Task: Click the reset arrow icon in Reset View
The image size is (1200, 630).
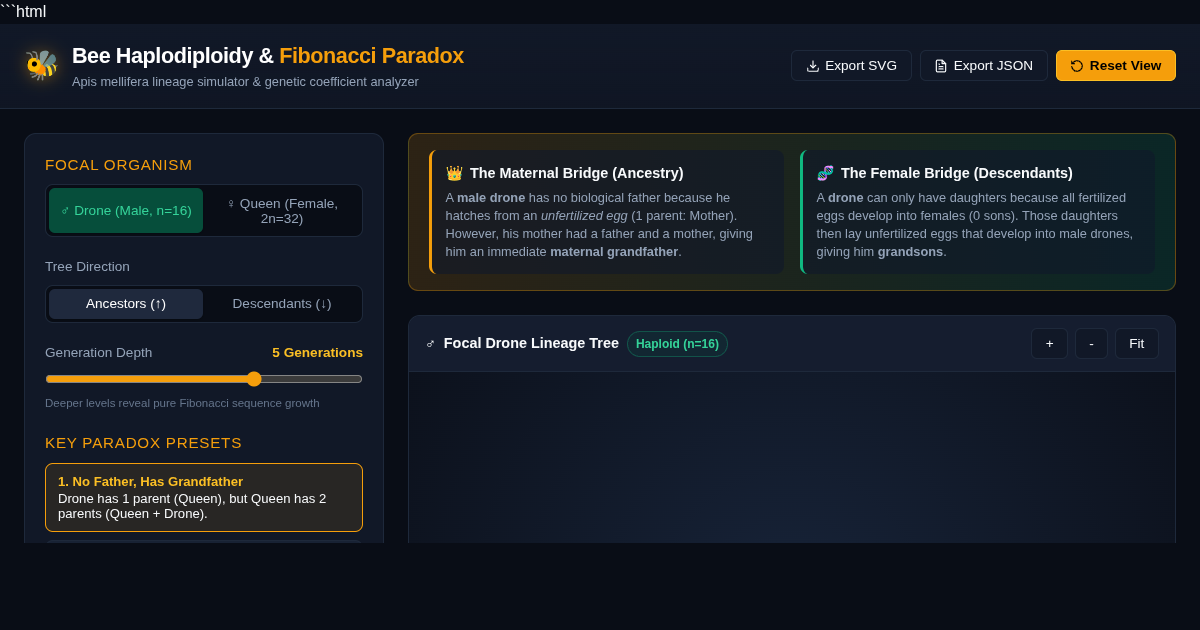Action: [1077, 66]
